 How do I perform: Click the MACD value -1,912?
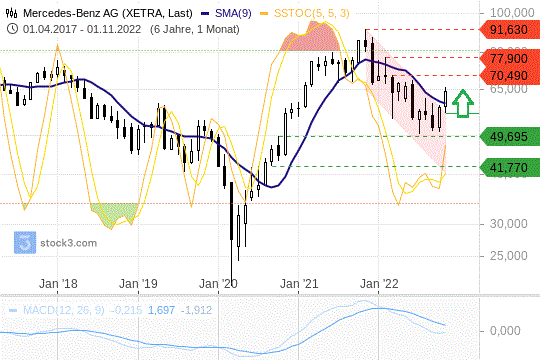point(196,310)
